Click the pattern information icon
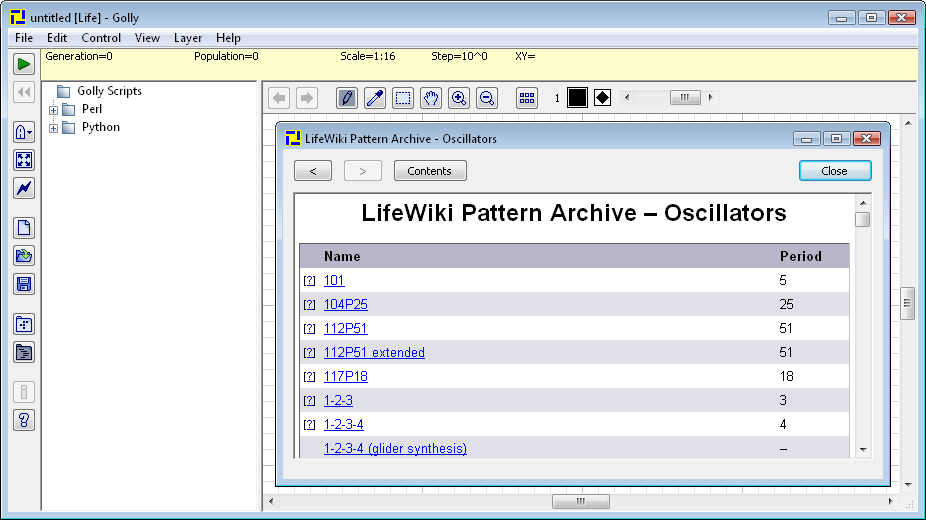 (24, 392)
